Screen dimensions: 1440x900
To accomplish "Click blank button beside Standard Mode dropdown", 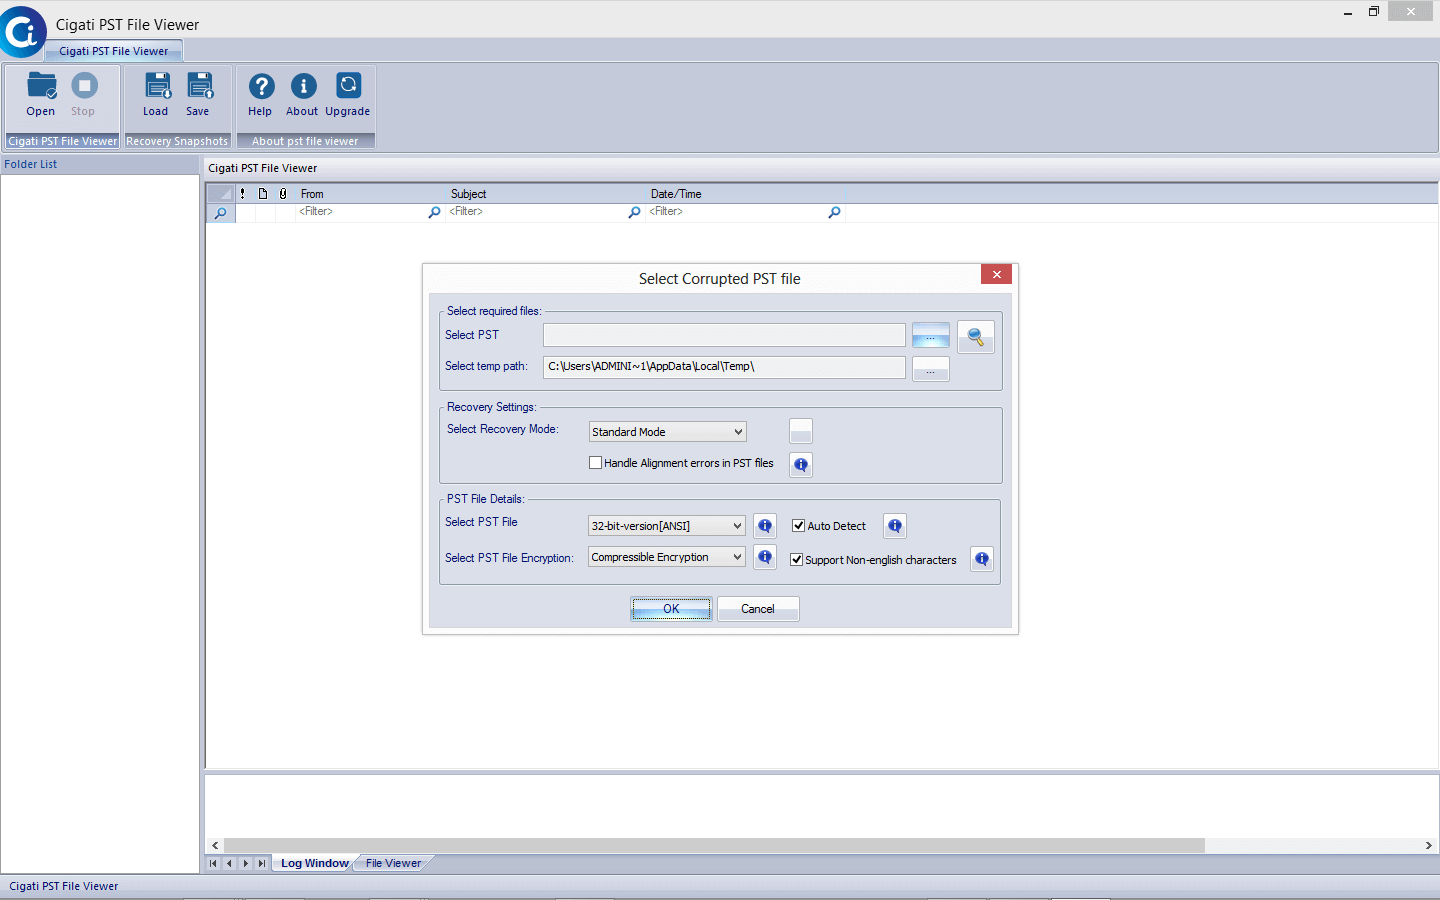I will [801, 431].
